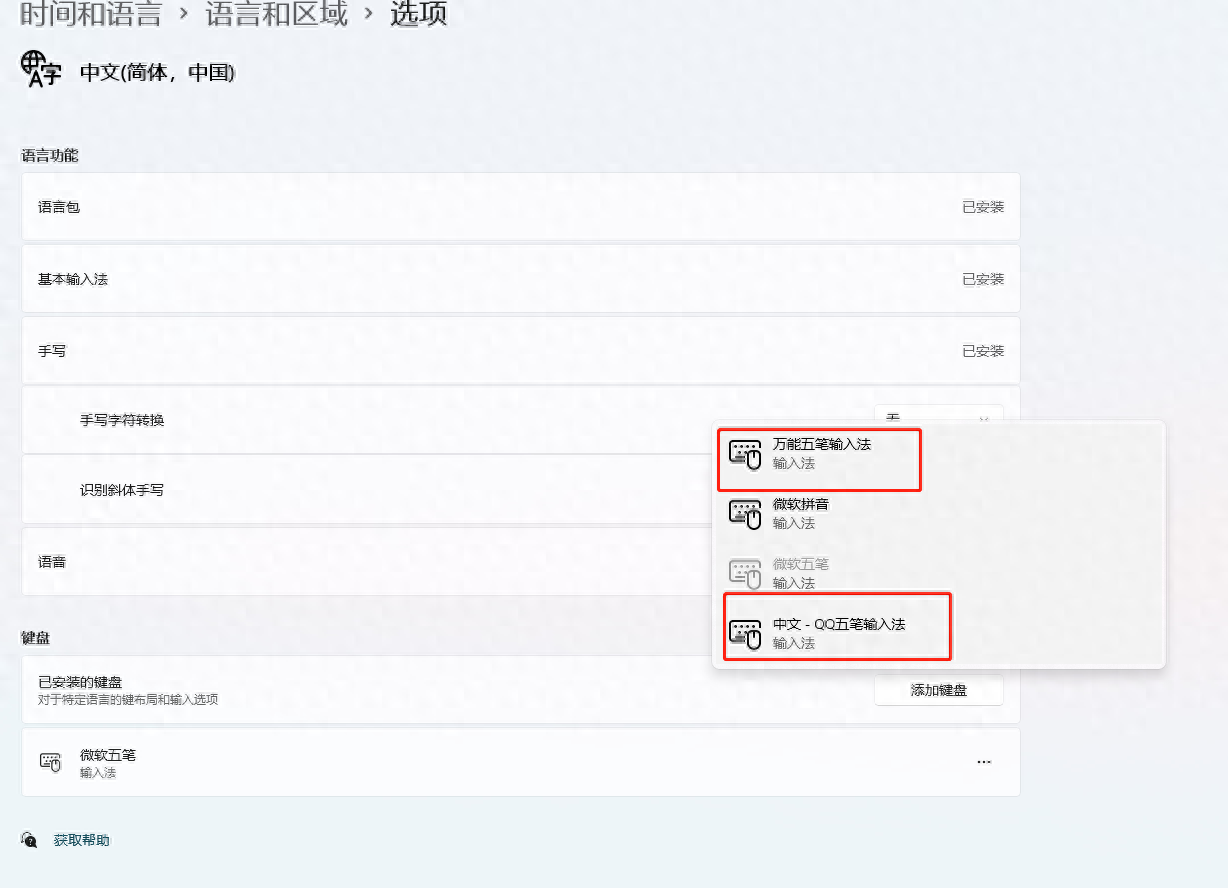The image size is (1228, 888).
Task: Open the 手写字符转换 dropdown
Action: click(938, 418)
